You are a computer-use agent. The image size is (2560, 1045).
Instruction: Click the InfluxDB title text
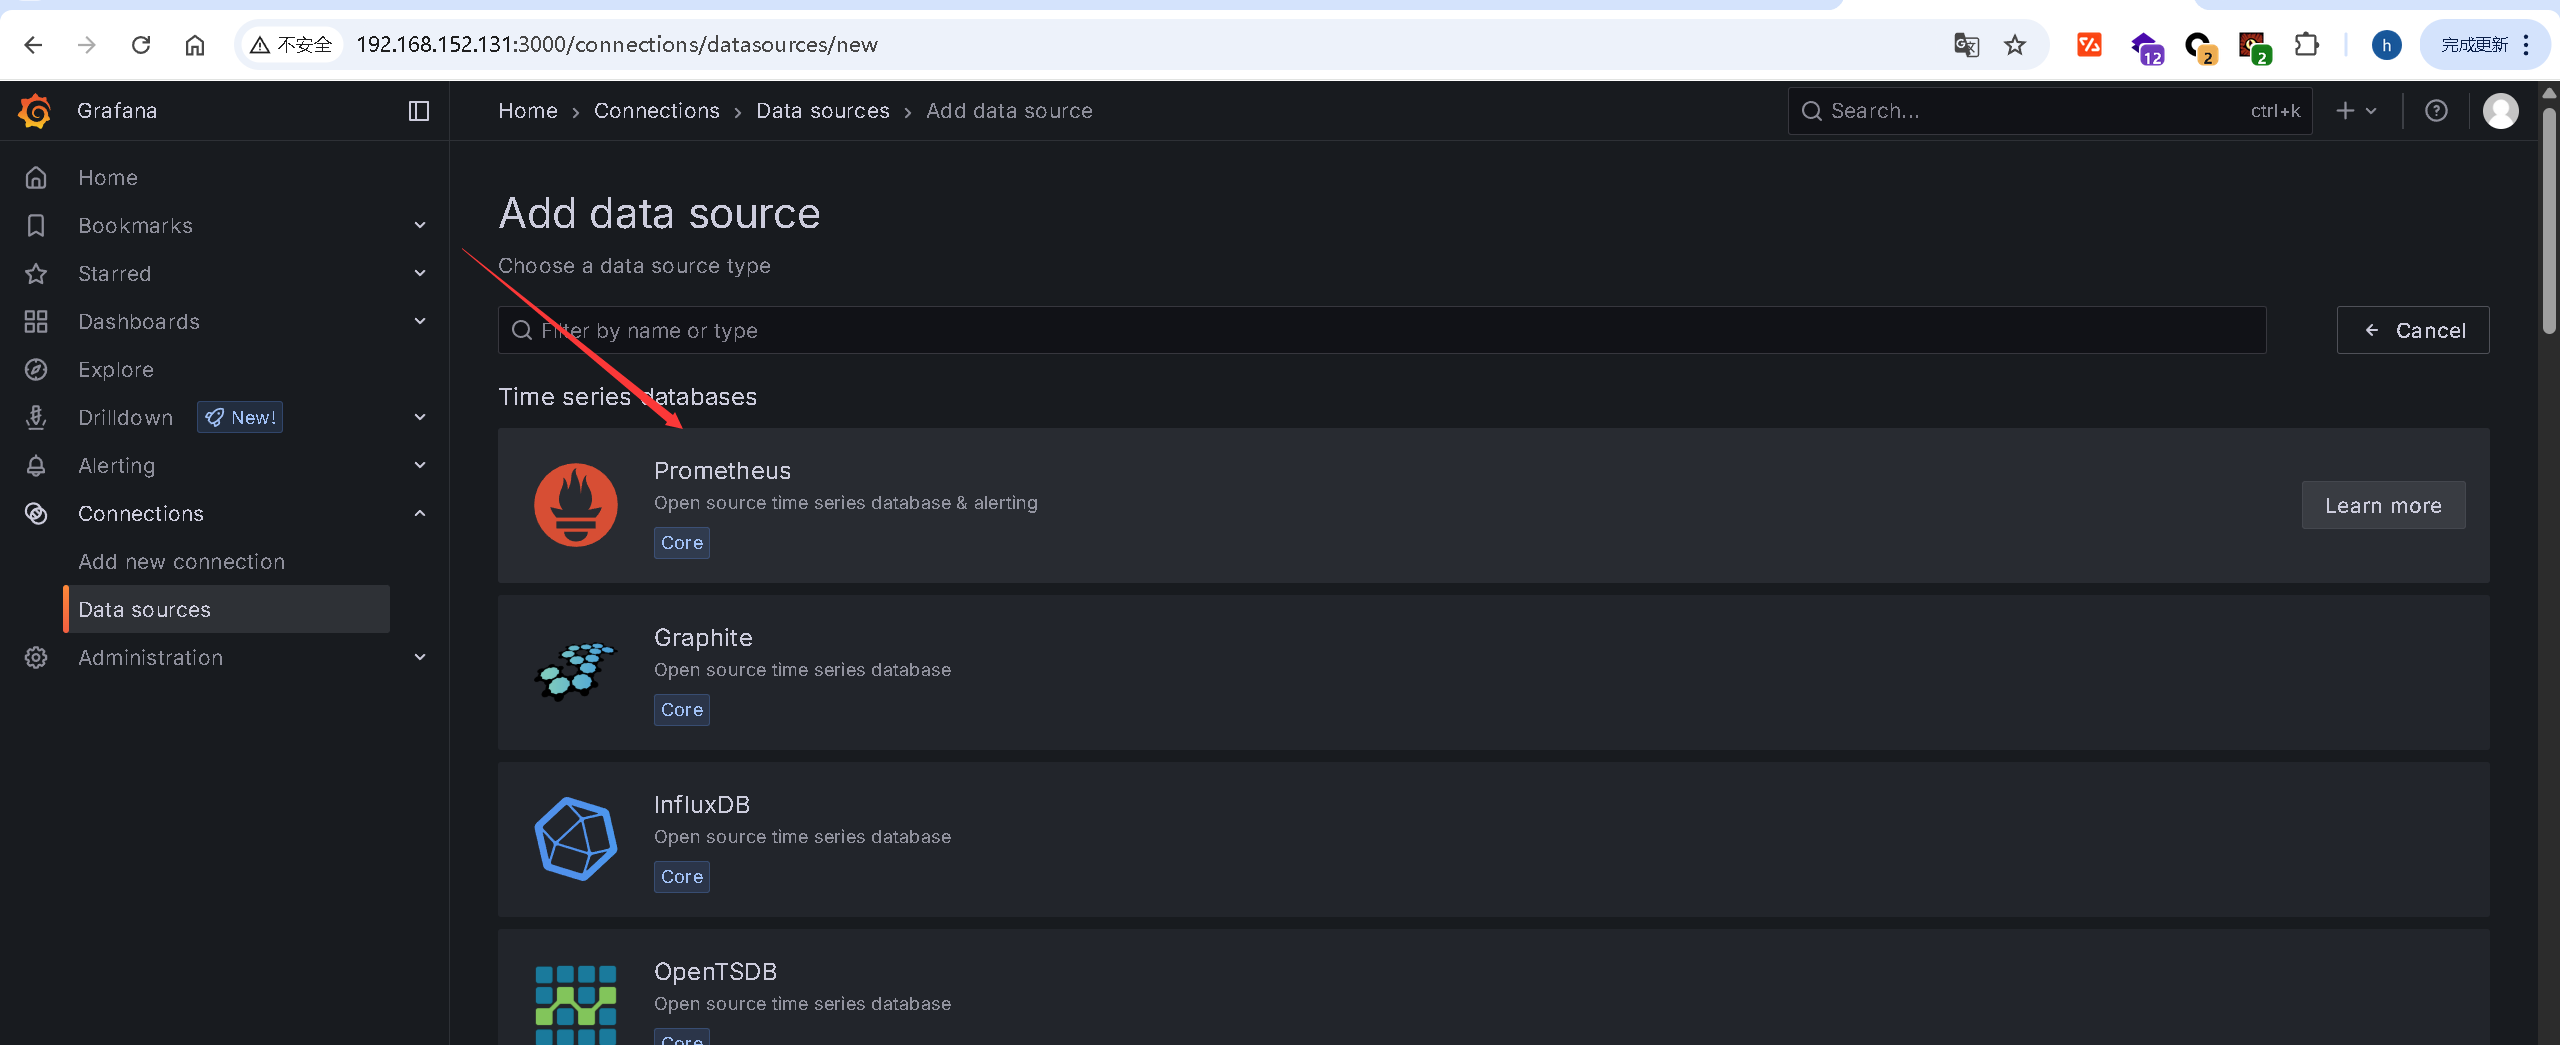pos(702,804)
